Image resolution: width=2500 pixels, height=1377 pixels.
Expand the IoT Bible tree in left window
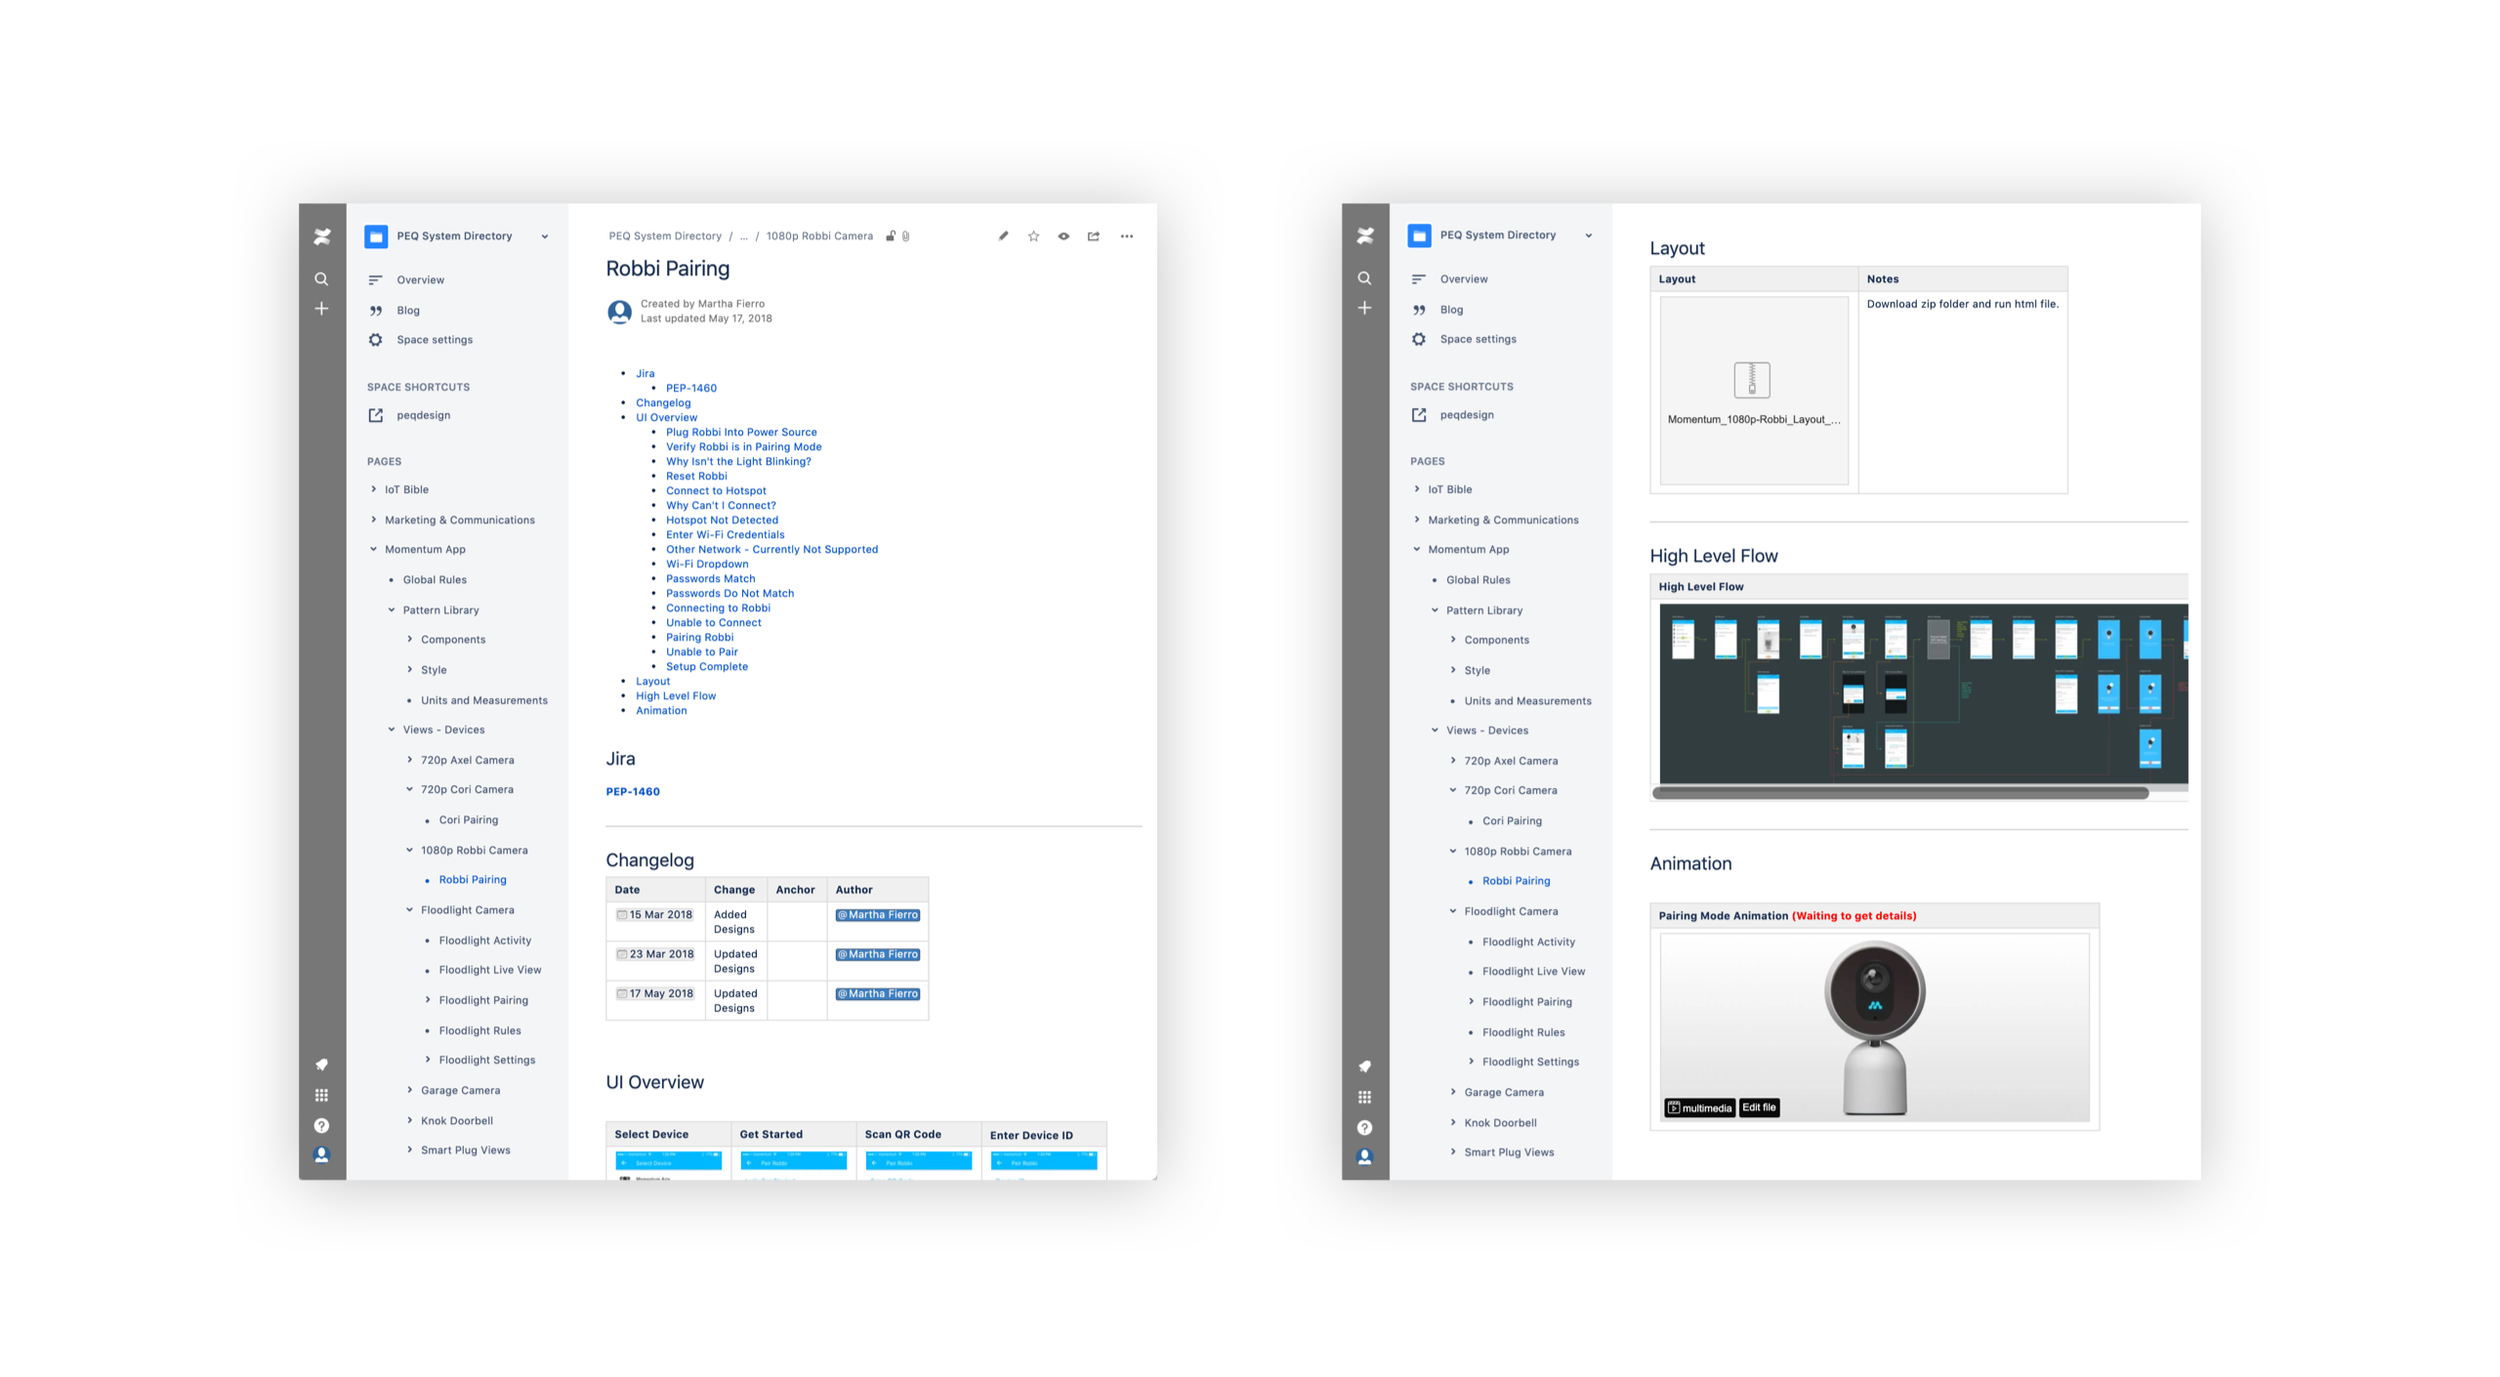(x=374, y=489)
